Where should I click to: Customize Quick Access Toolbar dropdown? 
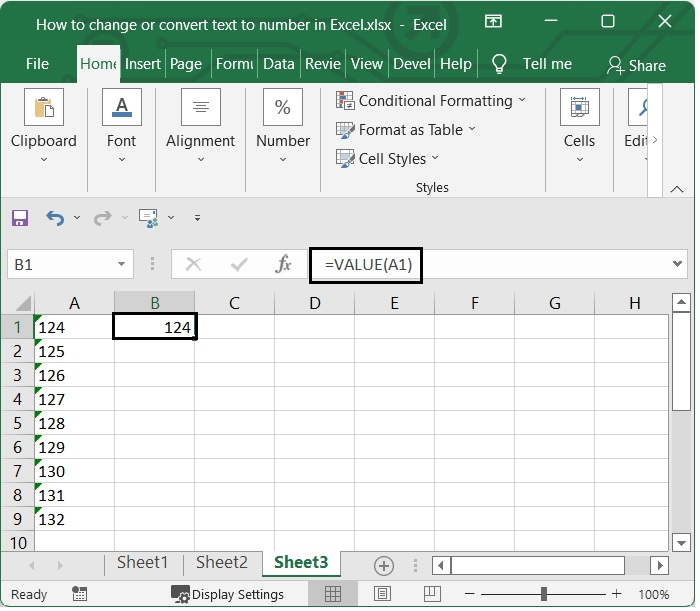pyautogui.click(x=197, y=218)
